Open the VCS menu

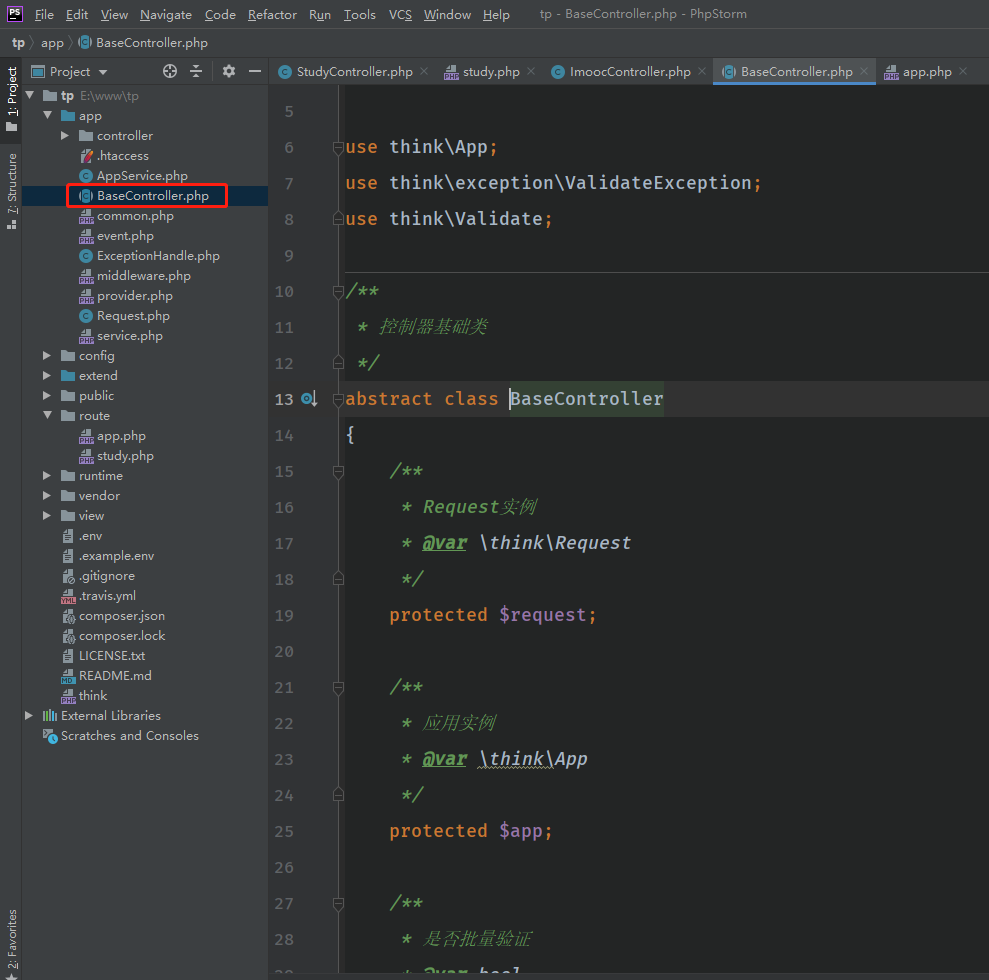(400, 15)
